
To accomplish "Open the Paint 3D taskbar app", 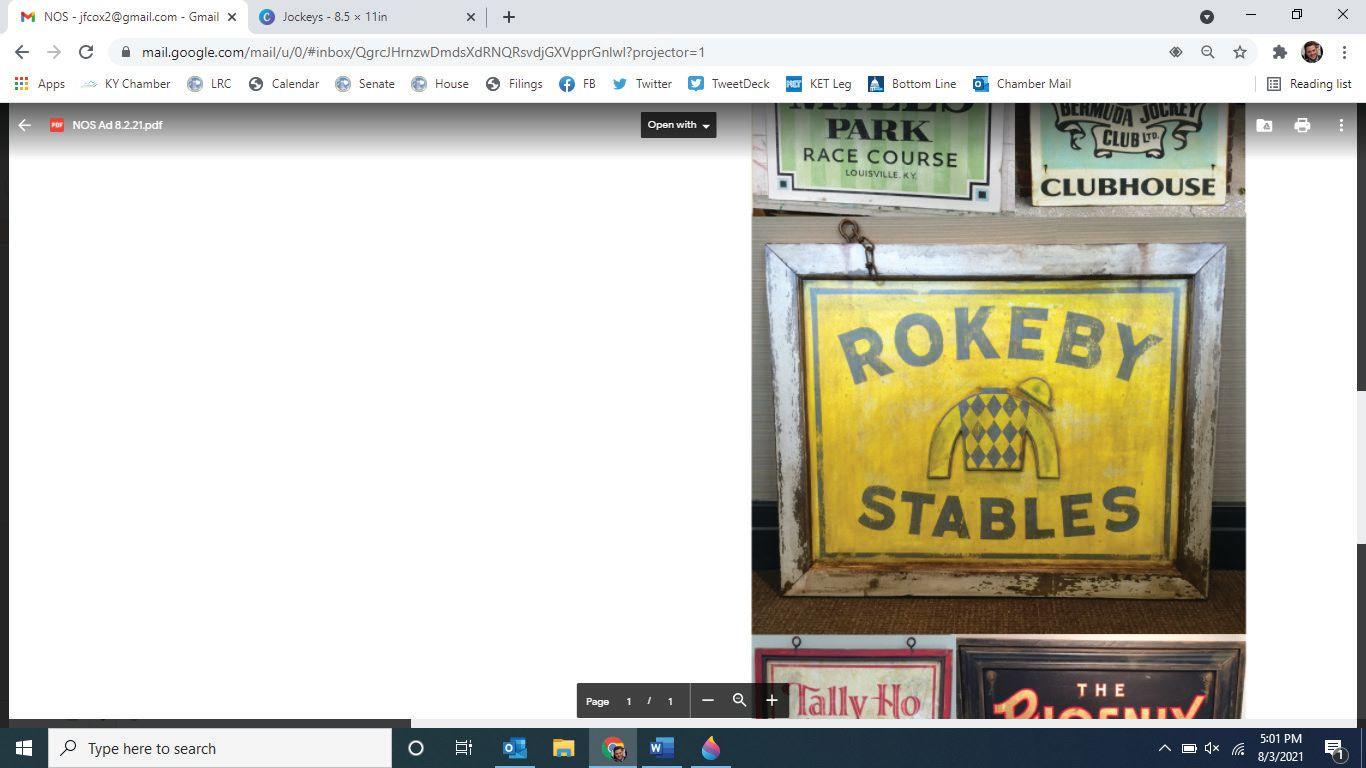I will pos(711,748).
